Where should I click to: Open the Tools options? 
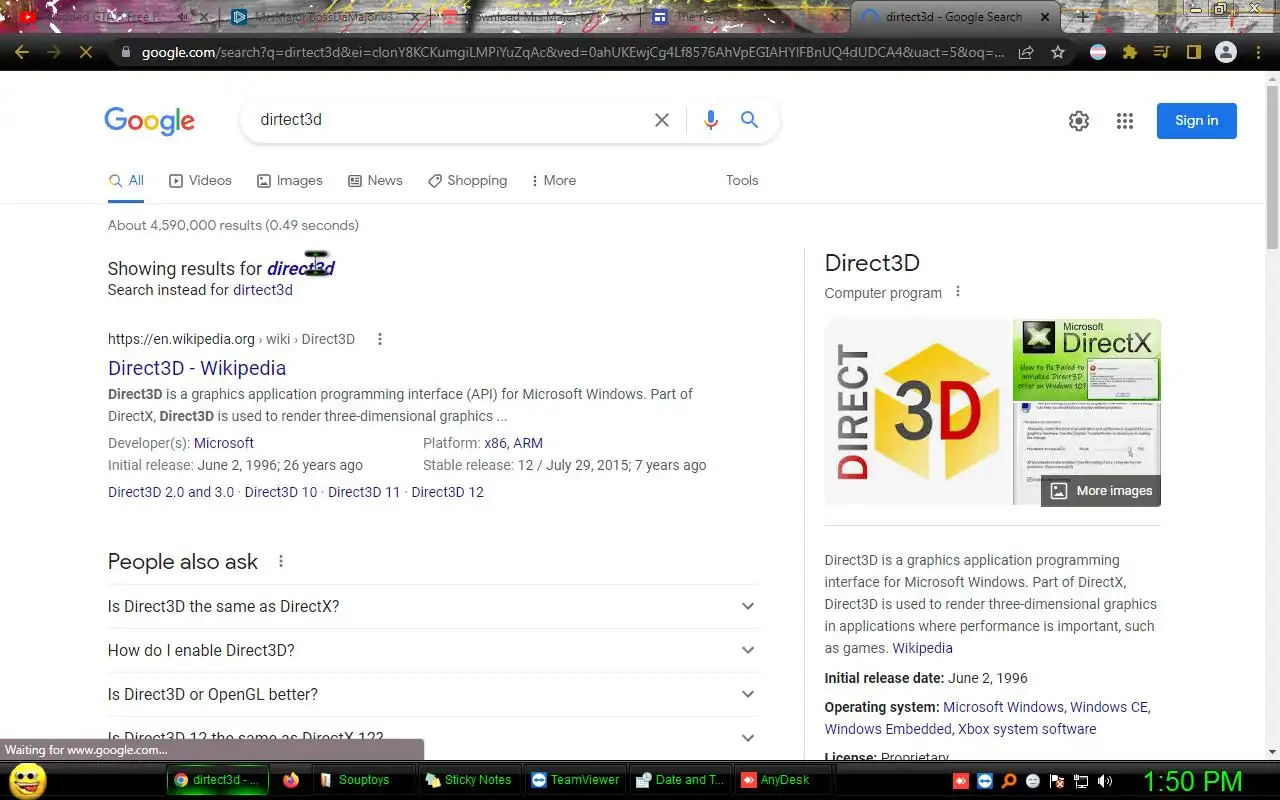point(742,181)
